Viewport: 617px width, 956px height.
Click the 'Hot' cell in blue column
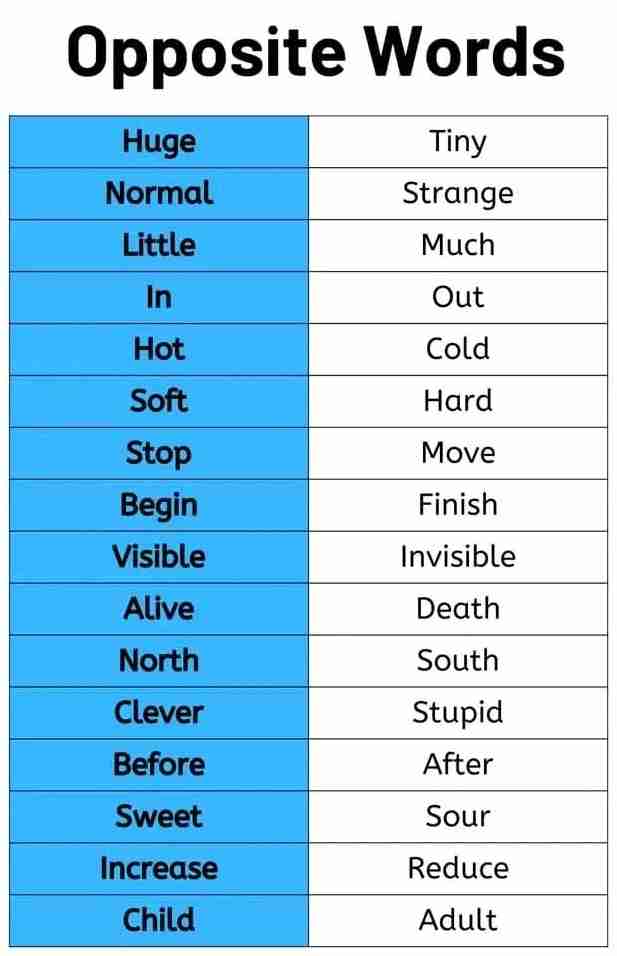(x=159, y=349)
